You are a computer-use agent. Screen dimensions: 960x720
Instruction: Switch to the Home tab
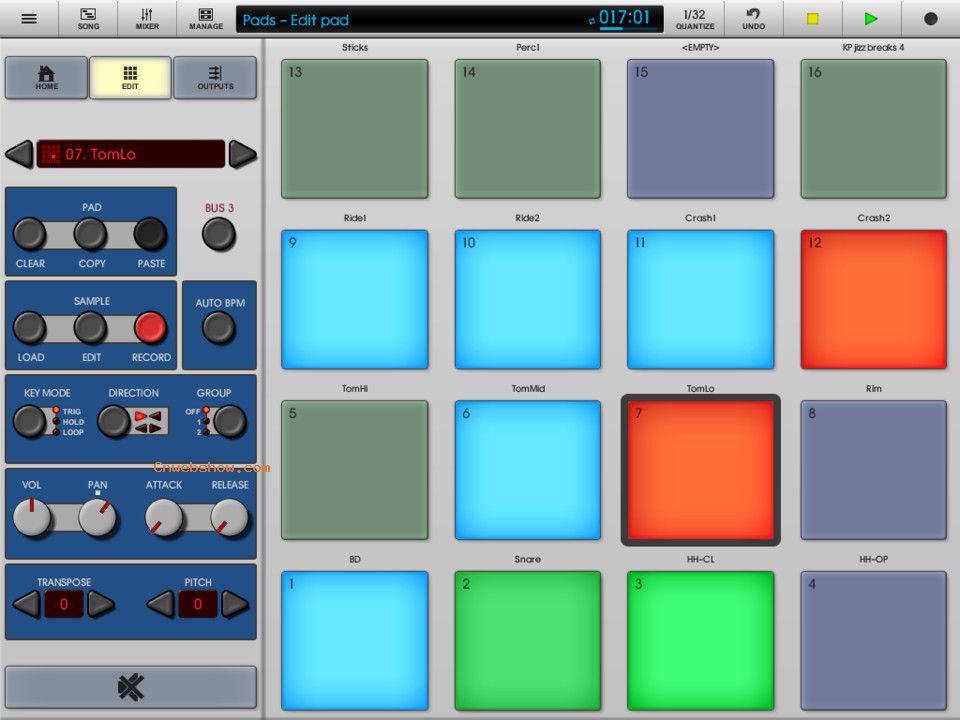click(x=46, y=78)
